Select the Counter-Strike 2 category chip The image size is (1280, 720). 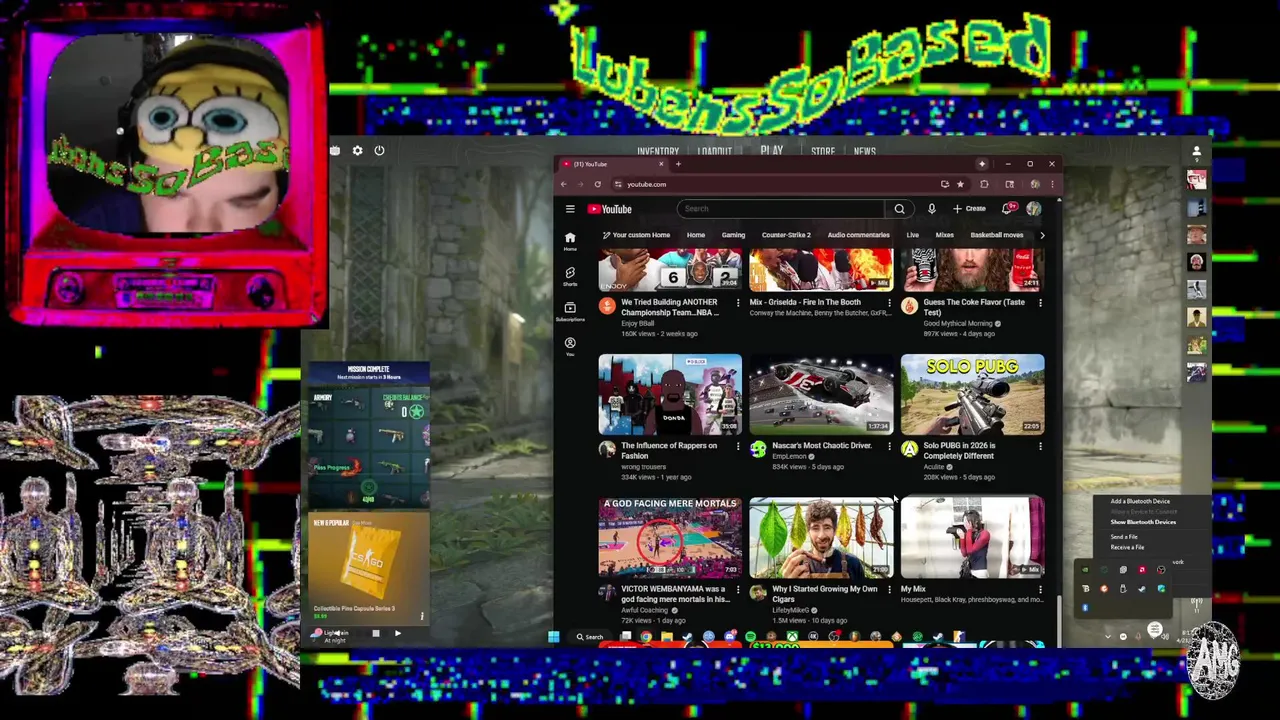(786, 235)
